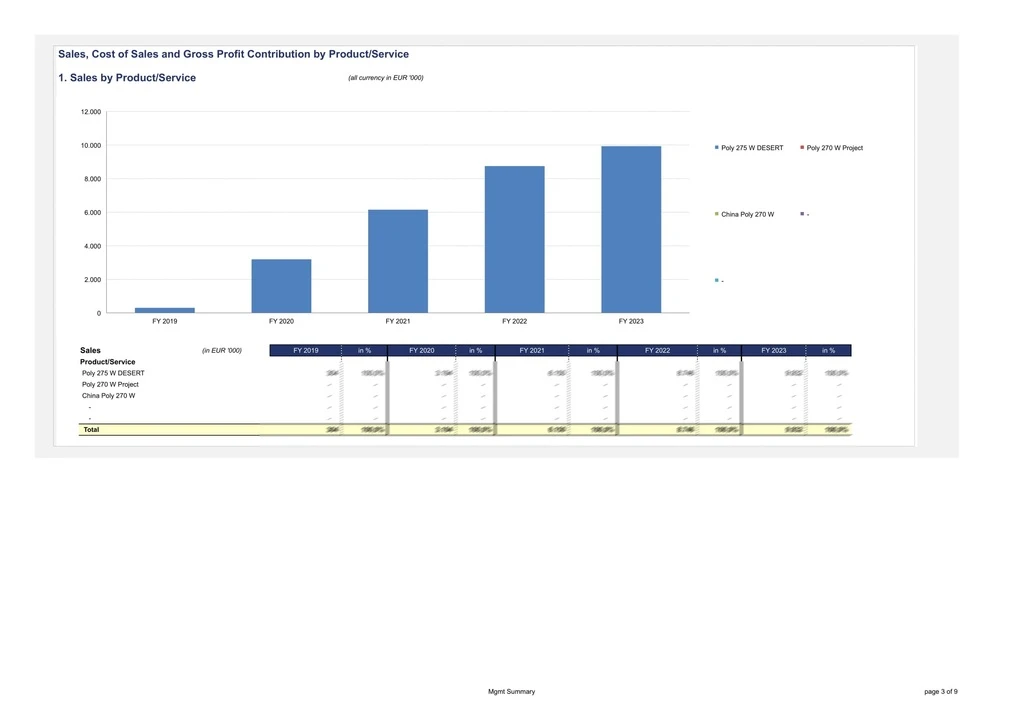Click the FY 2019 table column header
This screenshot has height=724, width=1024.
(x=306, y=351)
